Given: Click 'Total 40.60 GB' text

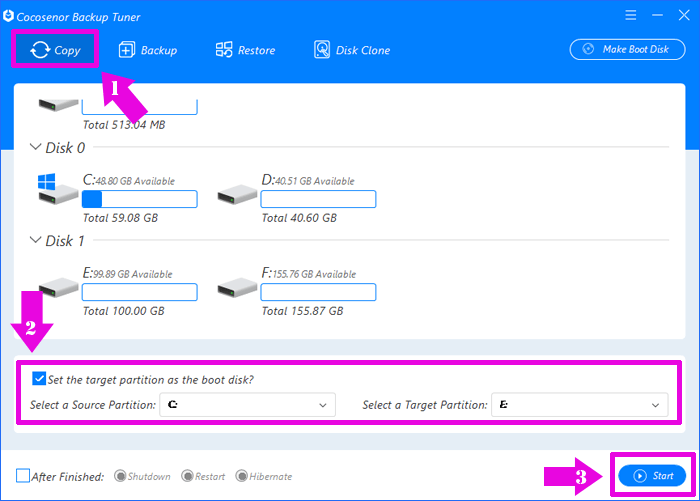Looking at the screenshot, I should [x=299, y=218].
